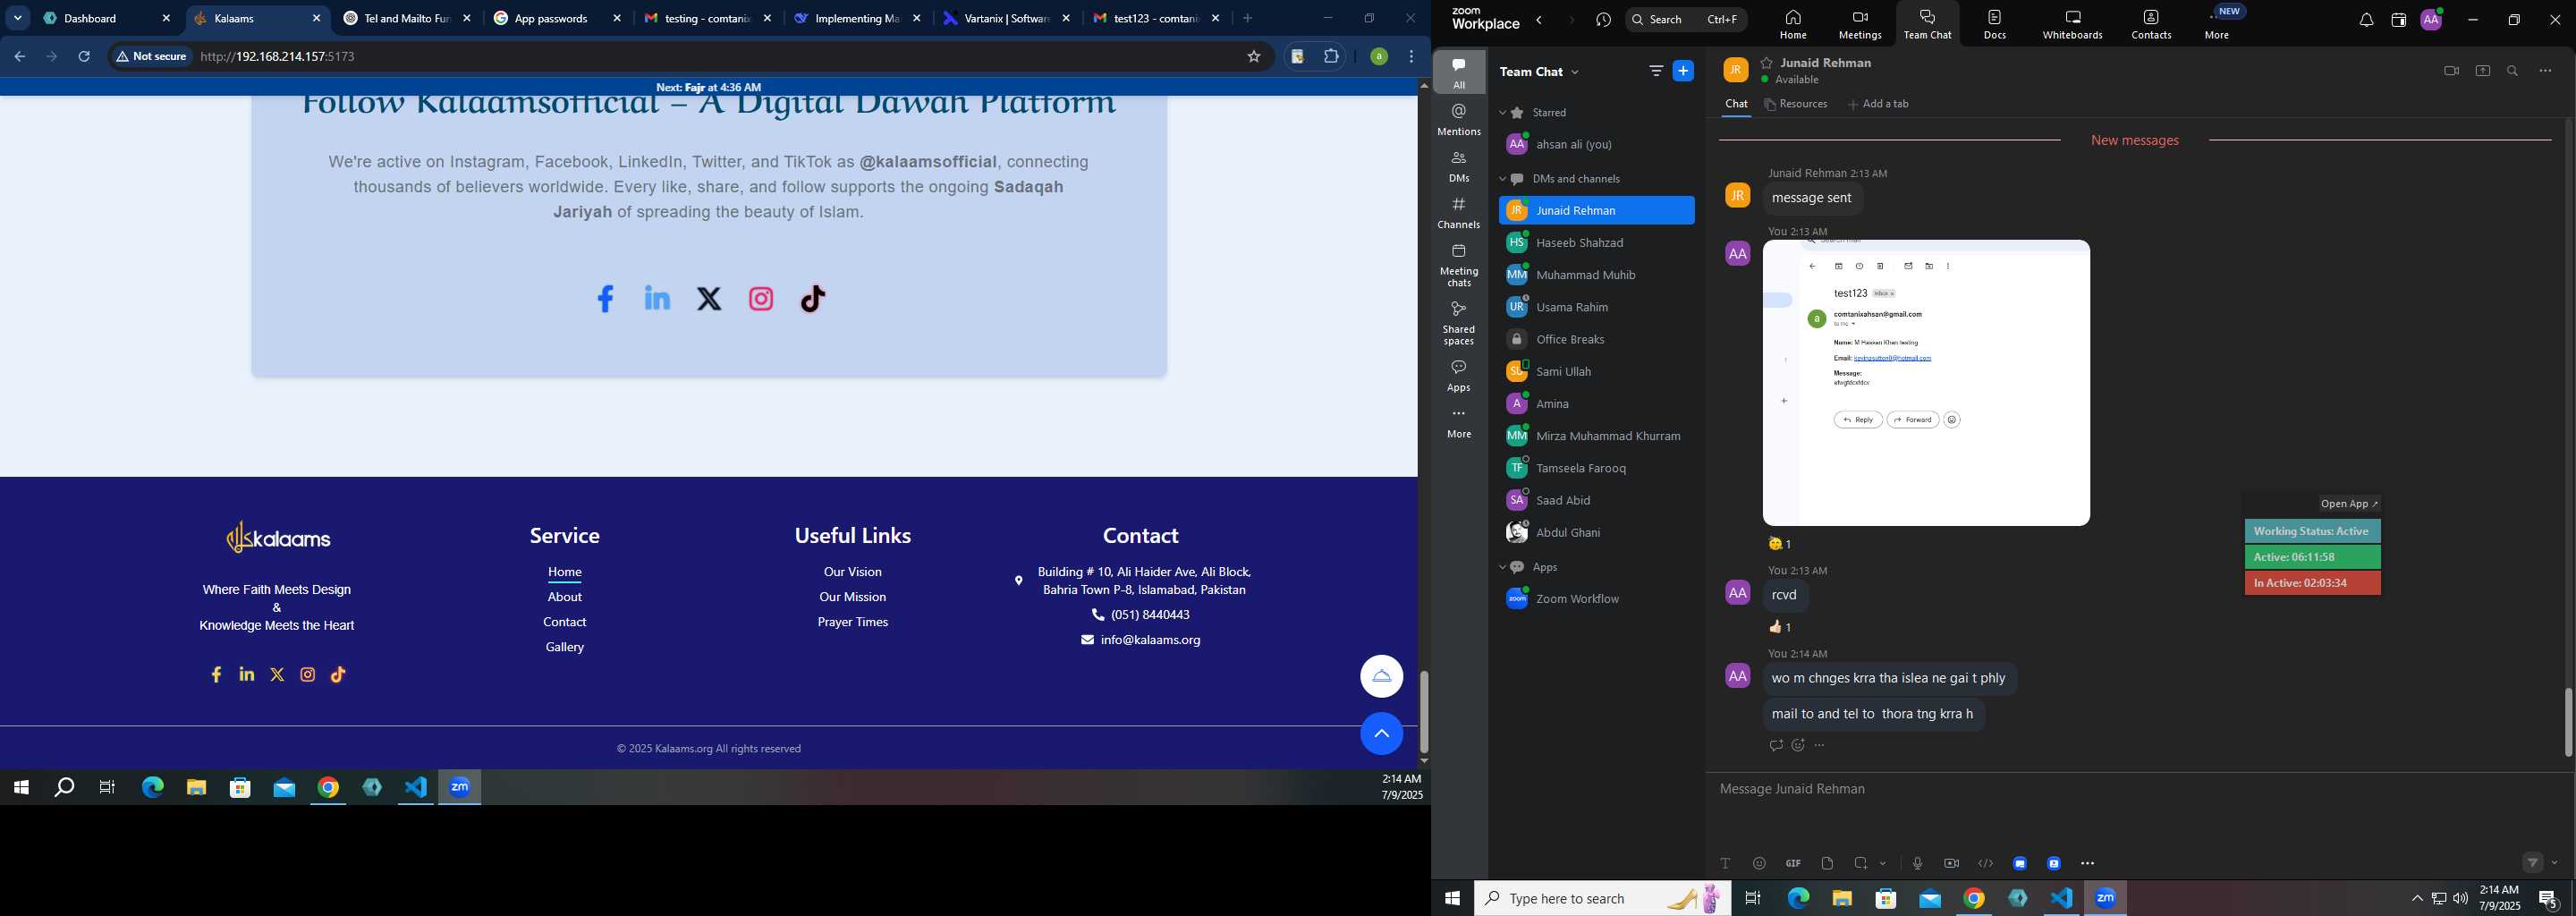Viewport: 2576px width, 916px height.
Task: Open More in Zoom sidebar
Action: pos(1459,423)
